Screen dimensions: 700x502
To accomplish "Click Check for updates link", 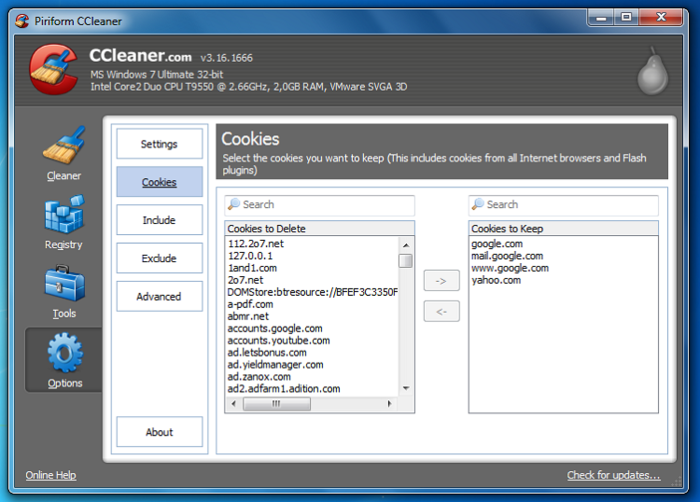I will click(x=613, y=476).
